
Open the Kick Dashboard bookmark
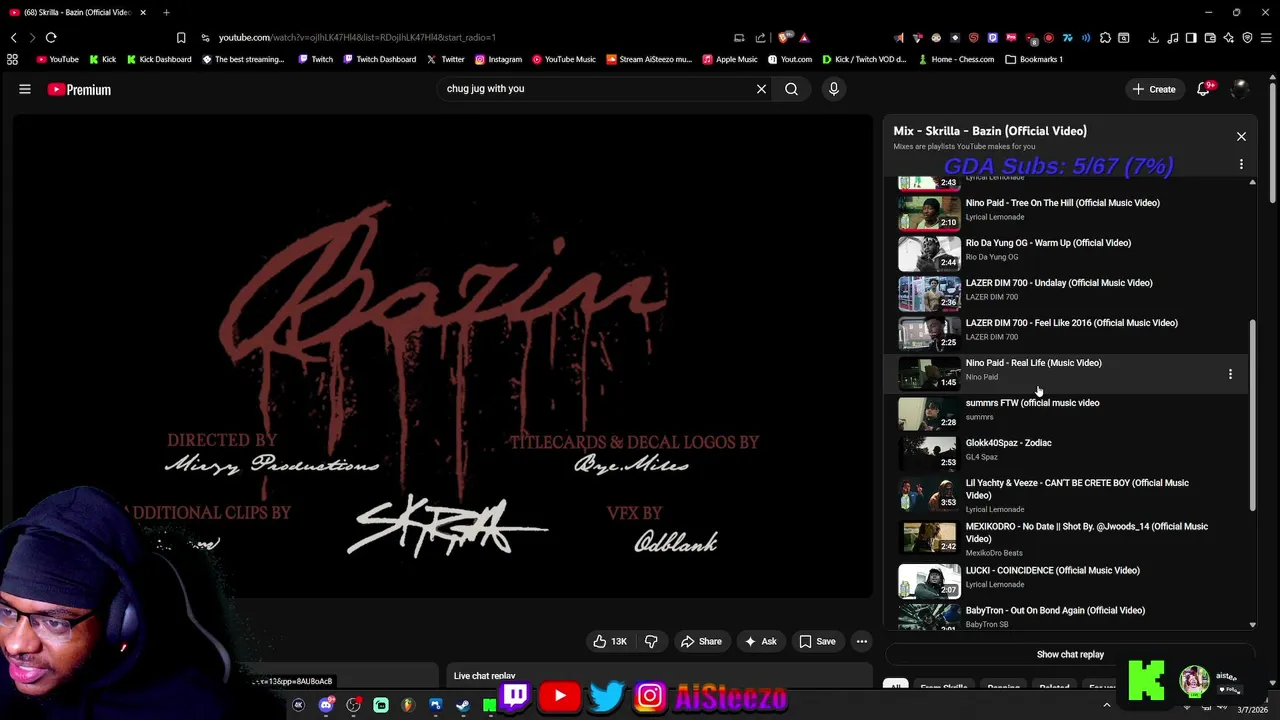click(x=159, y=59)
